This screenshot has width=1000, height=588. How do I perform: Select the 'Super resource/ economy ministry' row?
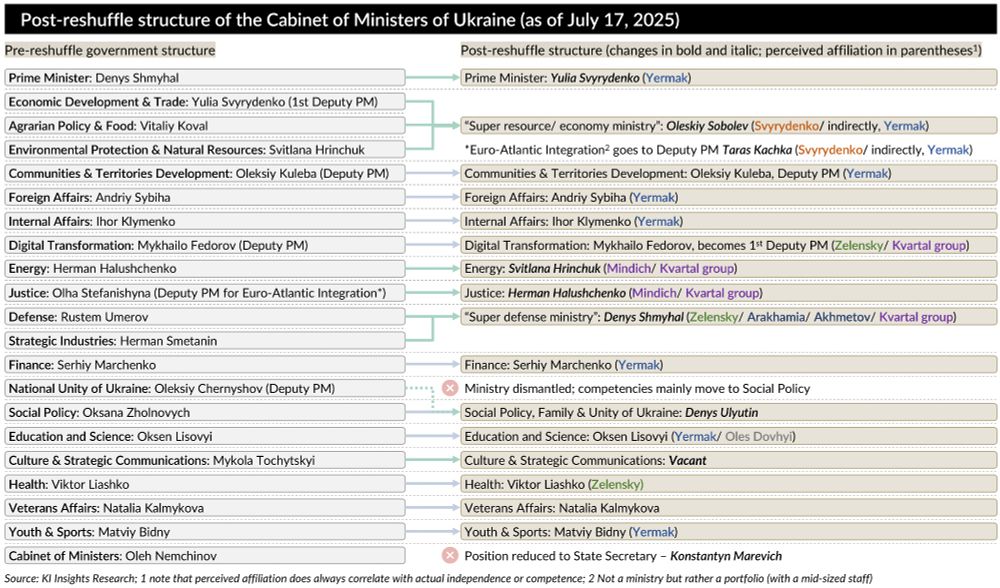click(x=728, y=126)
